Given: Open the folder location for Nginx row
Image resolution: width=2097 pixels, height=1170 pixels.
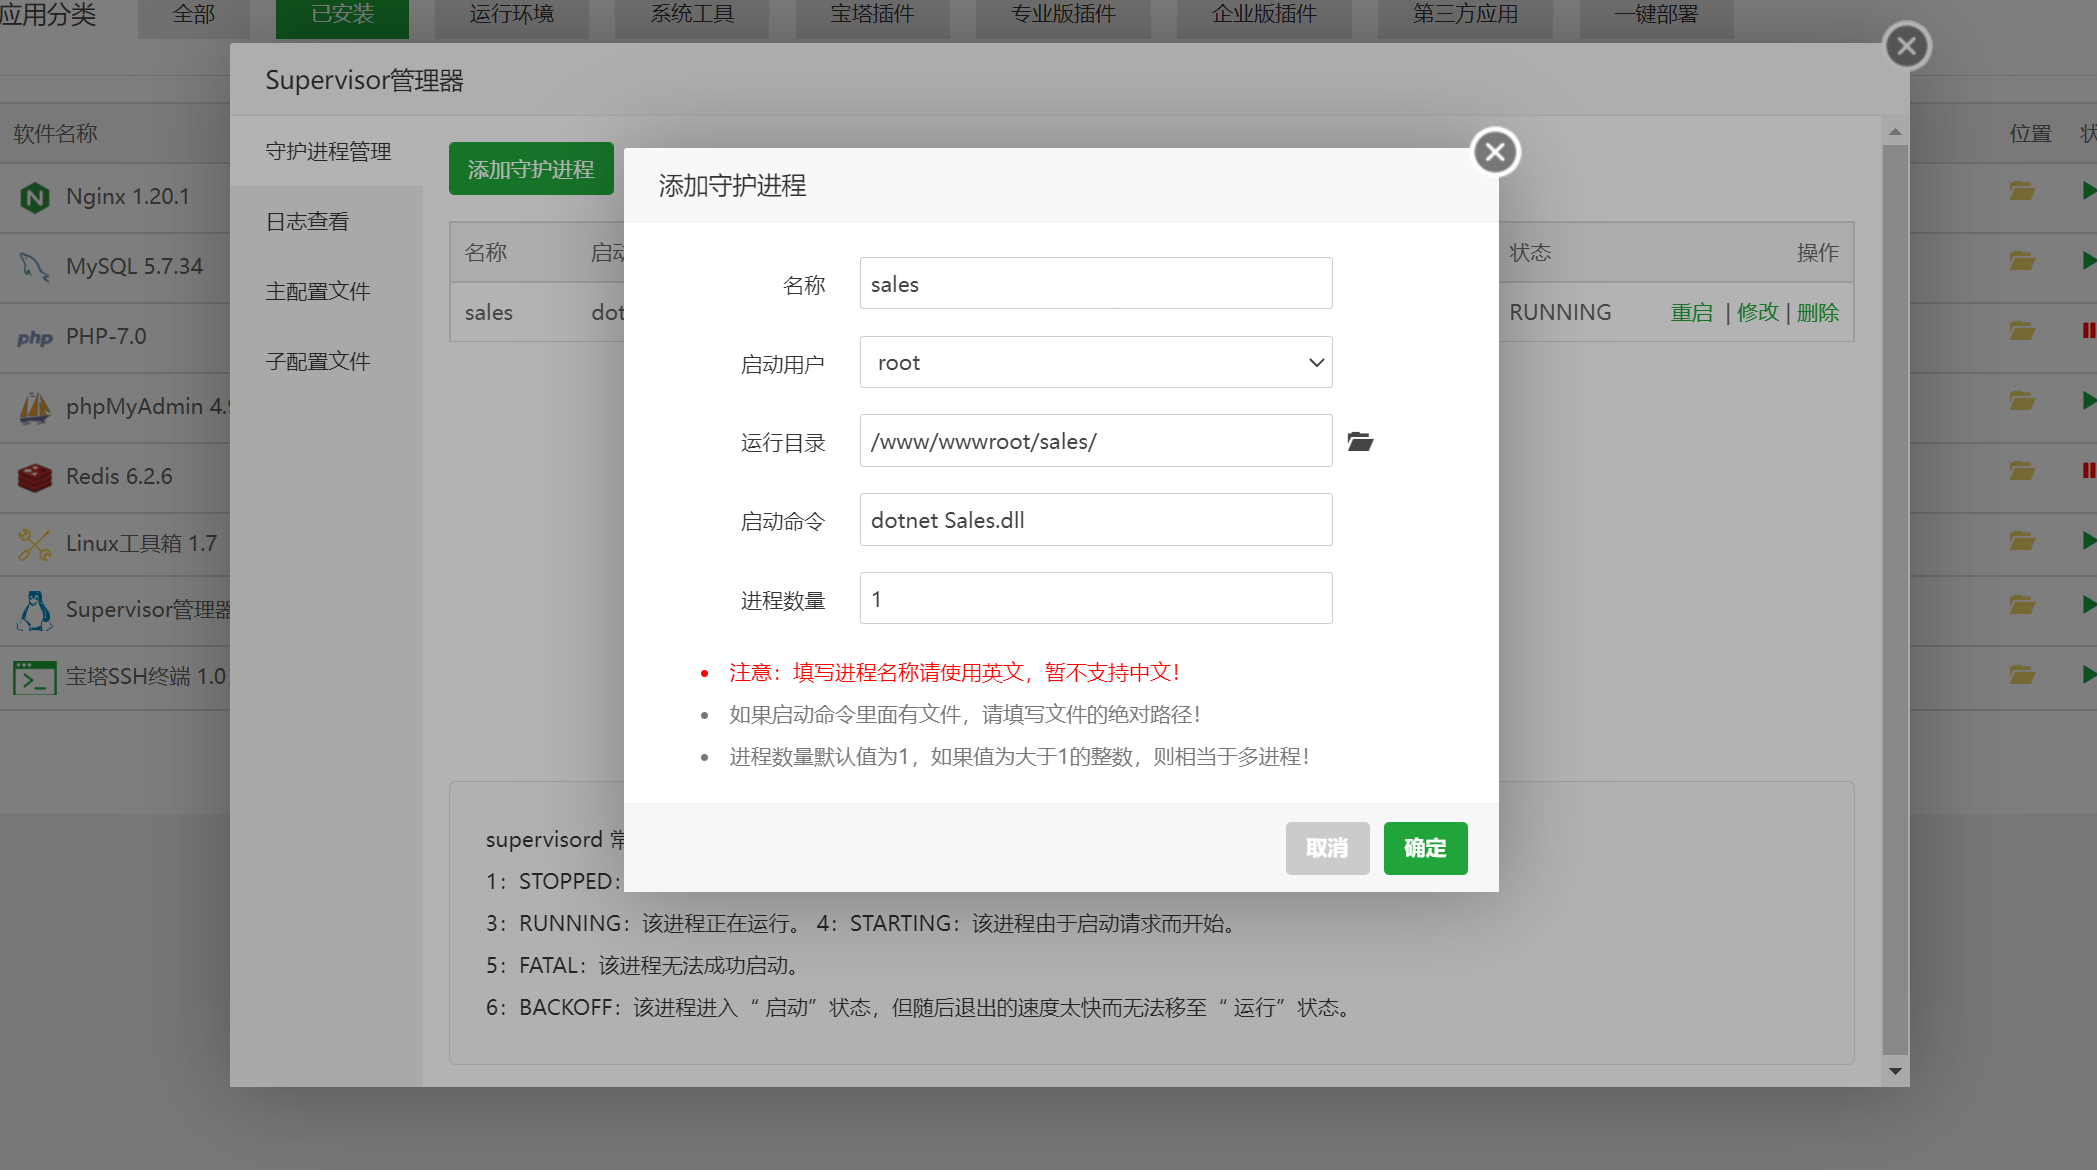Looking at the screenshot, I should click(x=2022, y=191).
